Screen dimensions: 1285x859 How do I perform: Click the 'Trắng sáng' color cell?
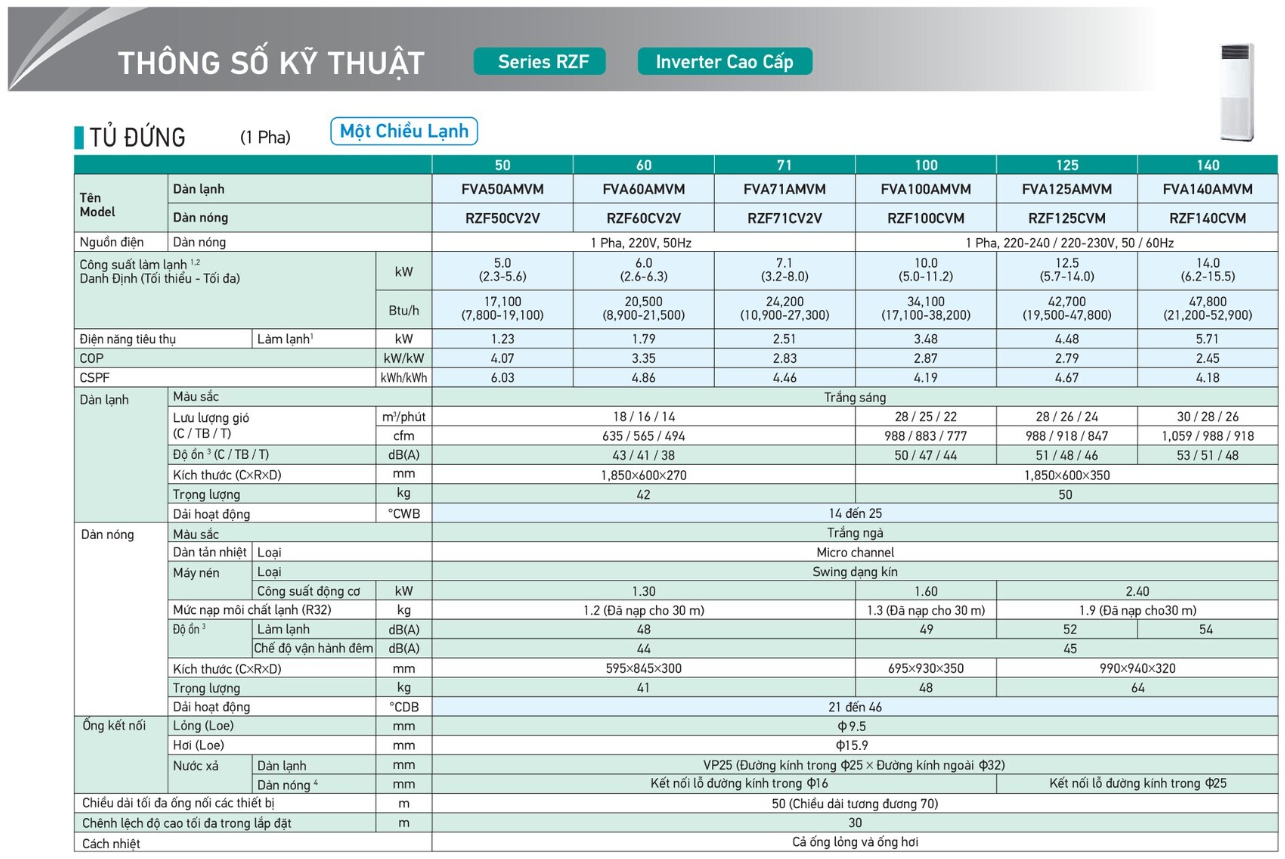point(855,397)
